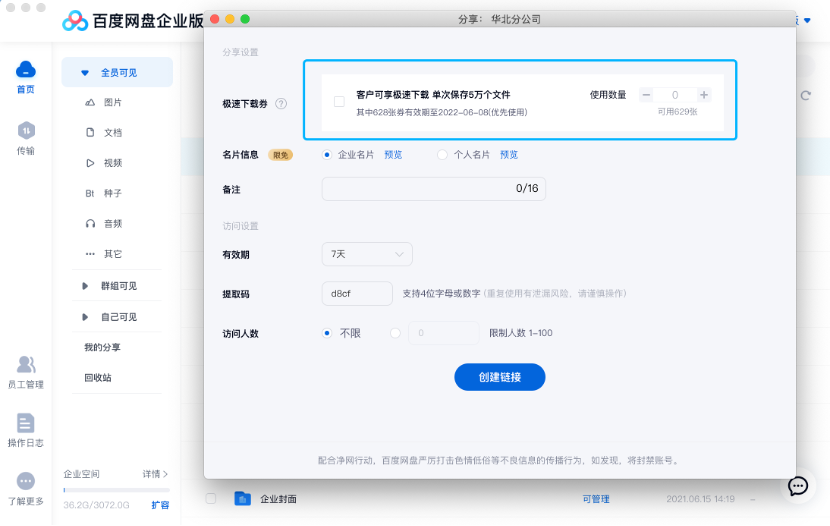Click the 2021.06.15 14:19 date cell
830x526 pixels.
(x=700, y=498)
